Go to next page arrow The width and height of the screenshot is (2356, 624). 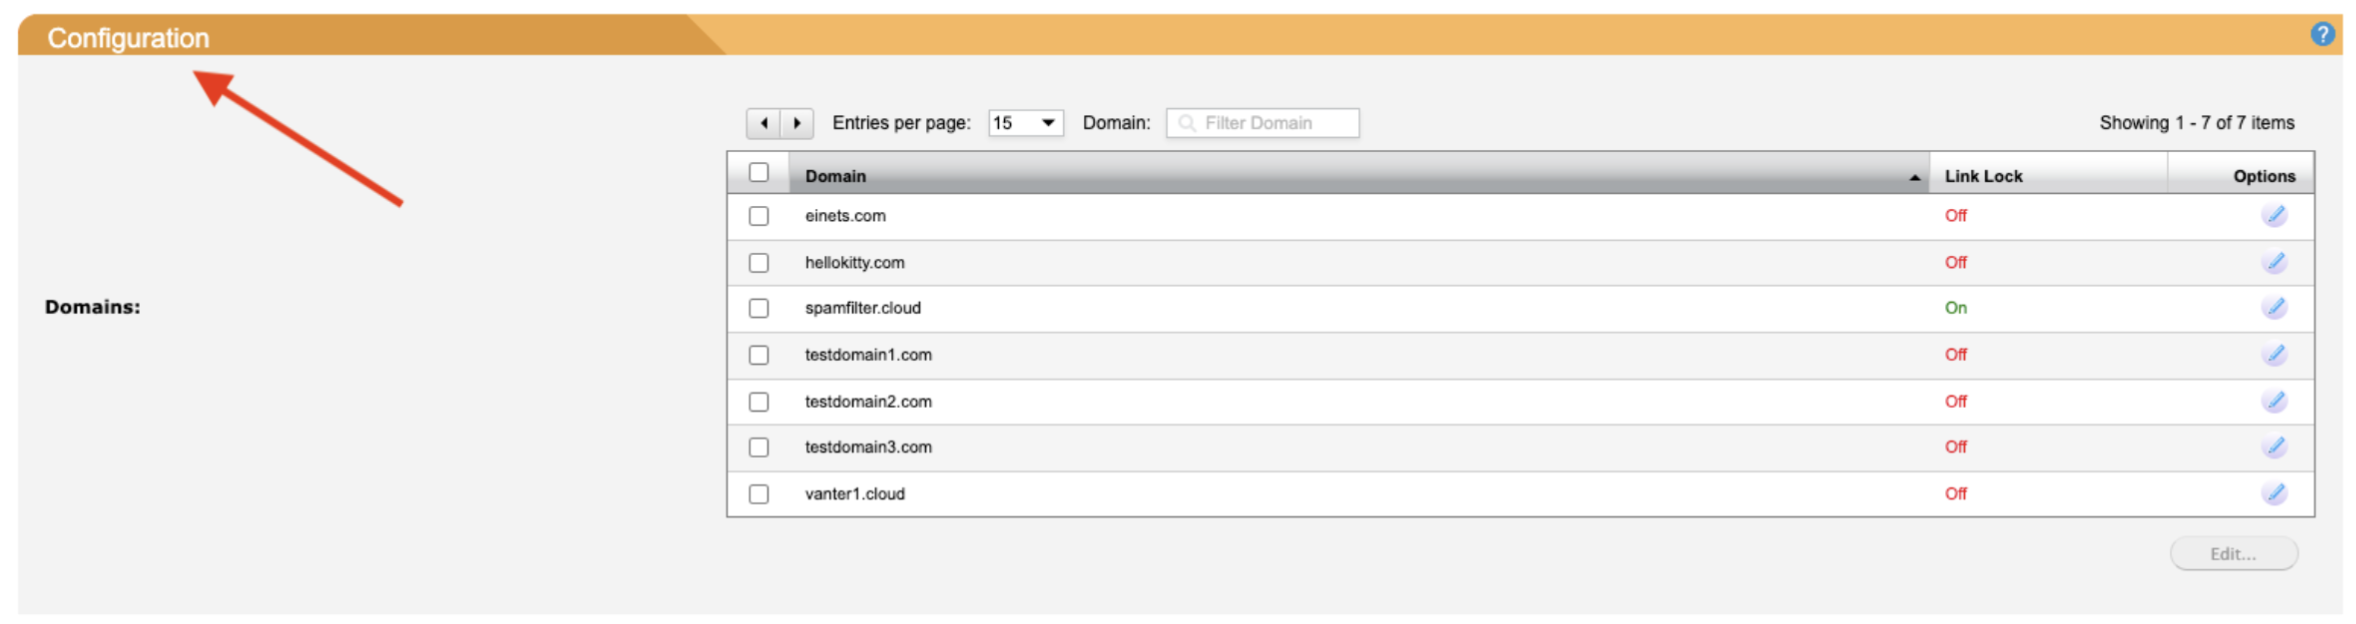click(797, 123)
